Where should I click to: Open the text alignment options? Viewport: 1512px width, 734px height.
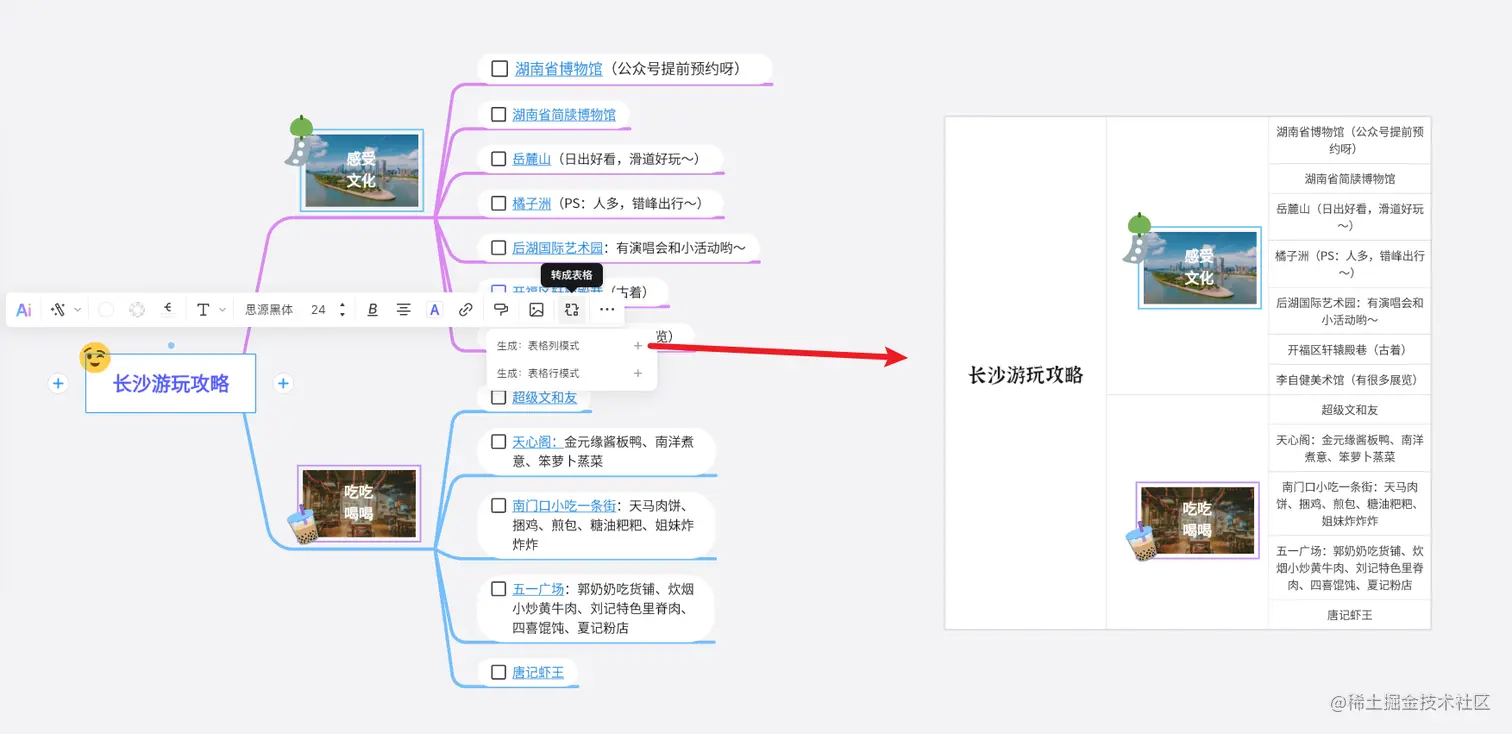pos(404,310)
